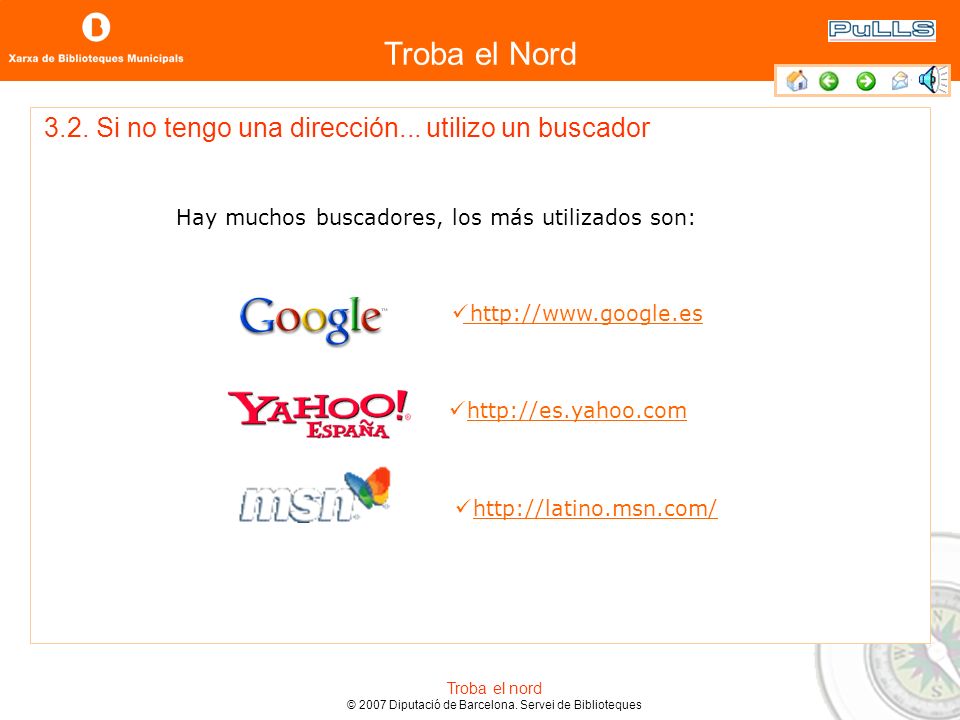Open the http://latino.msn.com/ link
Screen dimensions: 960x720
click(x=595, y=508)
